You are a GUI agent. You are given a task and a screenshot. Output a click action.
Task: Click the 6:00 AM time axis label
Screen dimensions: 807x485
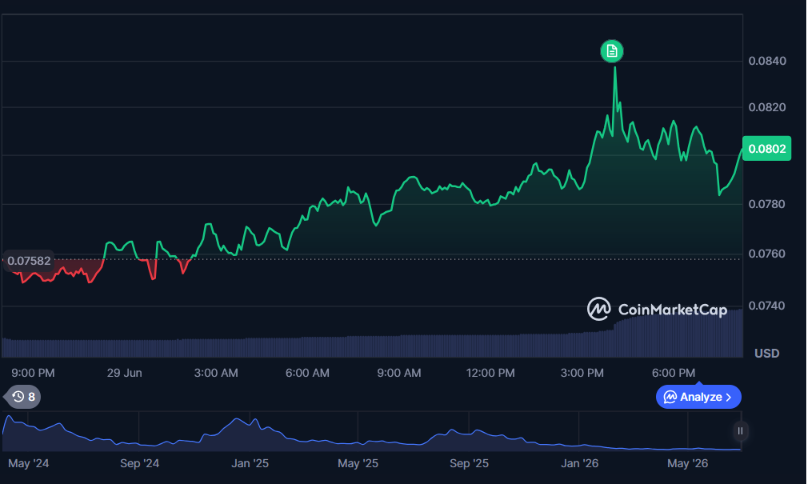(x=307, y=373)
